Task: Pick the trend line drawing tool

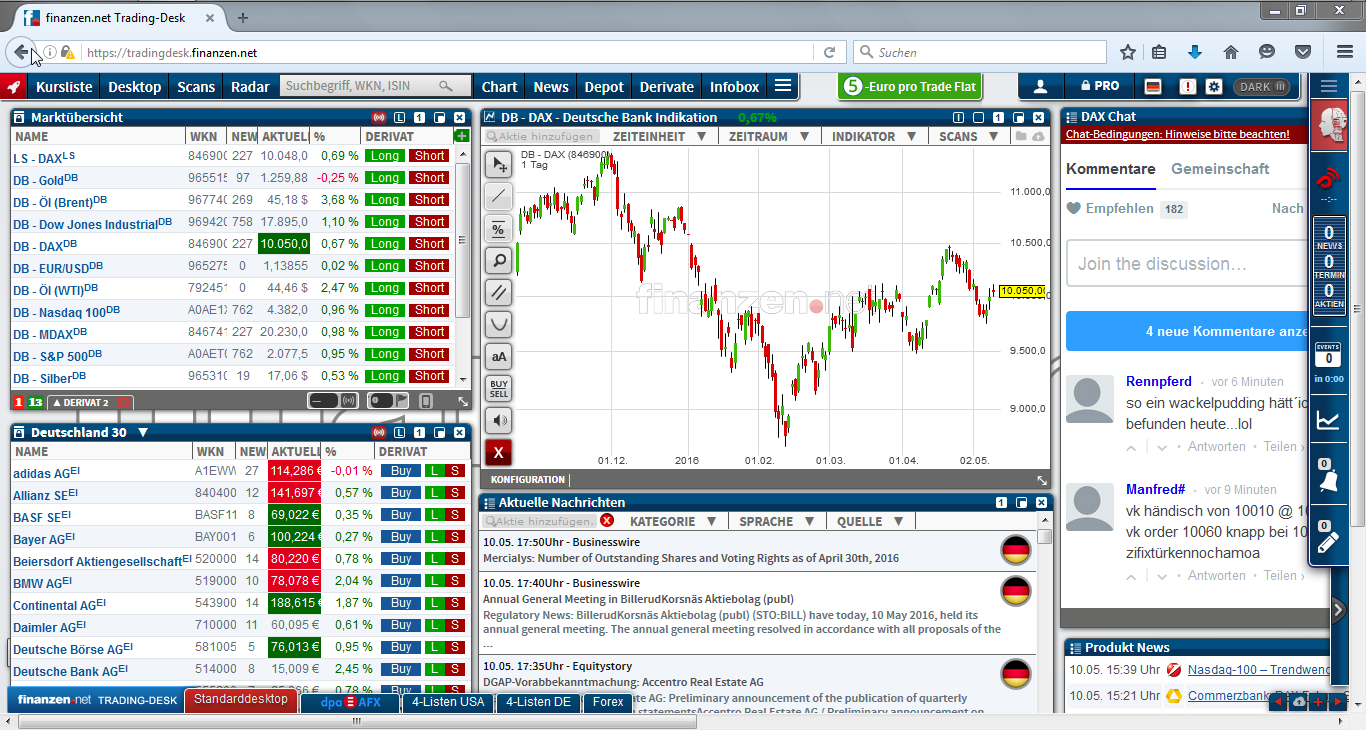Action: (498, 197)
